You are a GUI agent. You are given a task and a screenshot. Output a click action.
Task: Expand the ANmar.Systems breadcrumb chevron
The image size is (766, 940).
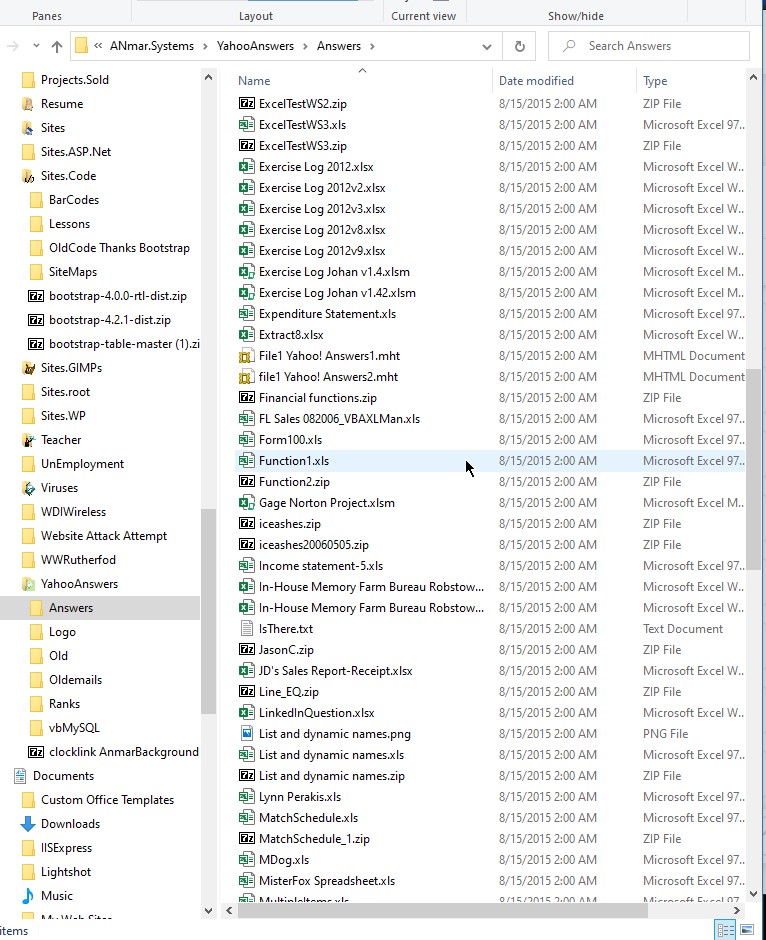206,46
